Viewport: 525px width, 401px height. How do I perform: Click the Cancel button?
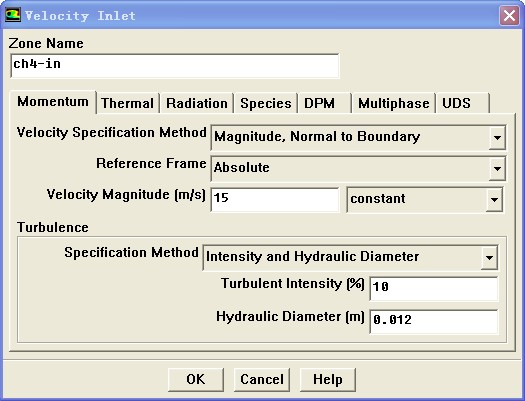262,380
